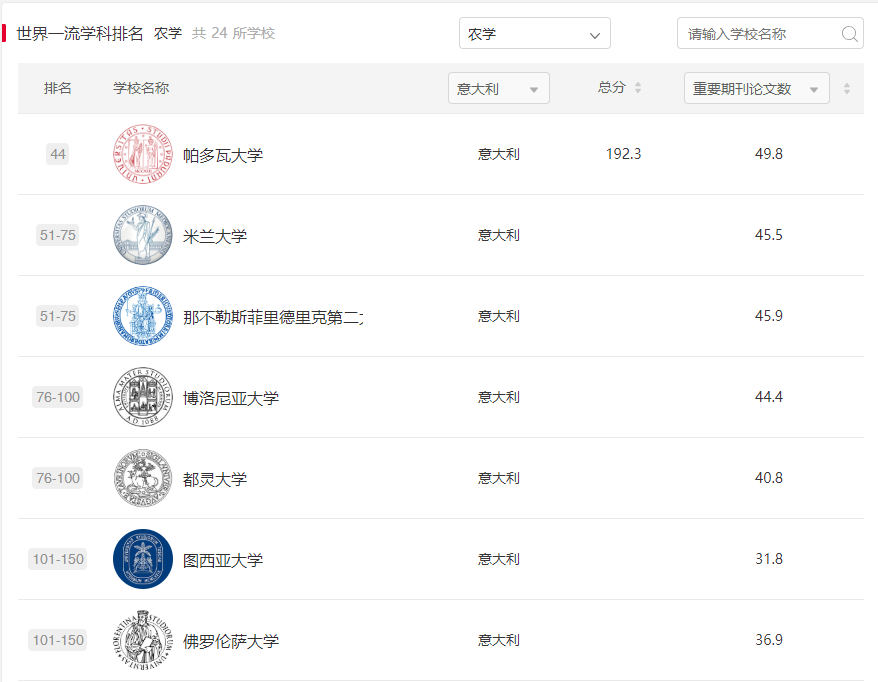Viewport: 878px width, 682px height.
Task: Click the Tuscia University blue logo
Action: point(142,559)
